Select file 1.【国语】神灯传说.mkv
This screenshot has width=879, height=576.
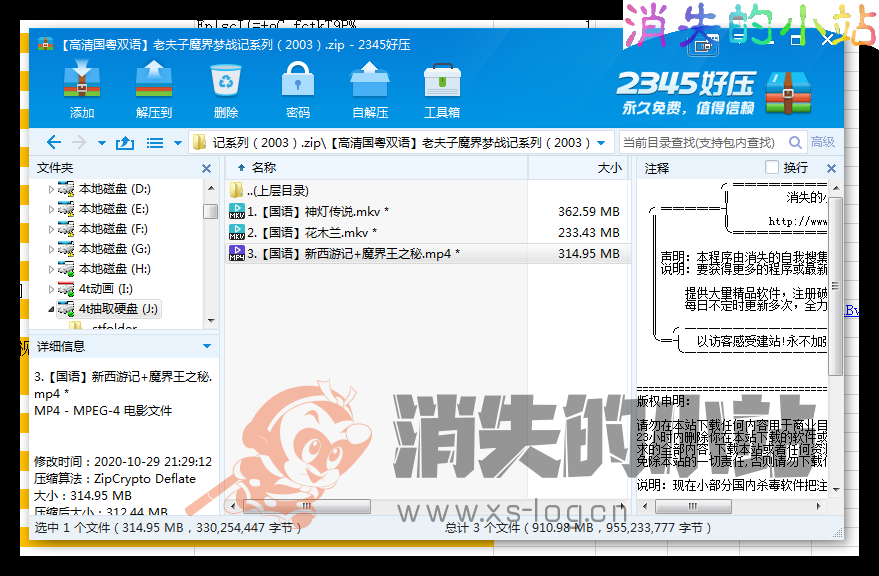click(428, 211)
